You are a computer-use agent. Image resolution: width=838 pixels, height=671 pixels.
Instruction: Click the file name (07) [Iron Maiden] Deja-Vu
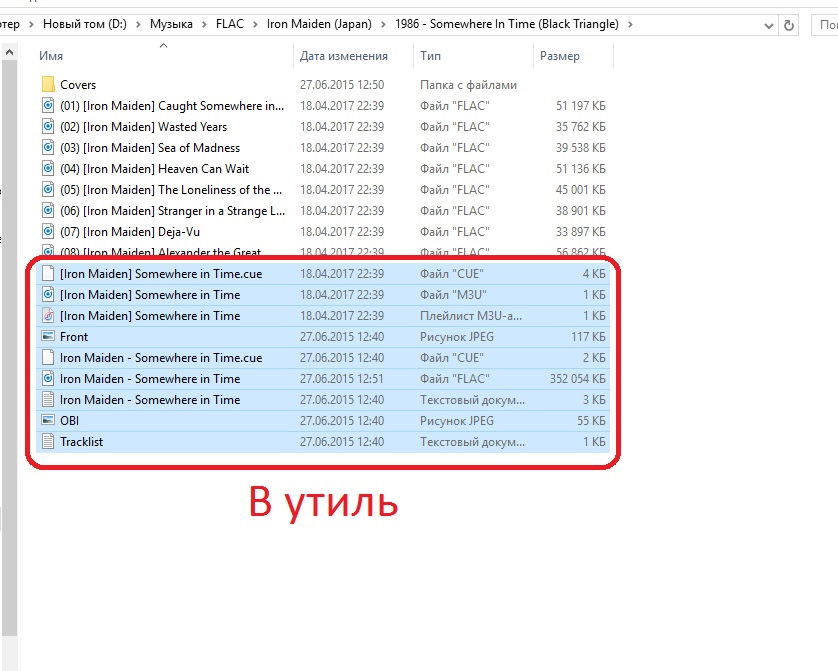(x=130, y=232)
